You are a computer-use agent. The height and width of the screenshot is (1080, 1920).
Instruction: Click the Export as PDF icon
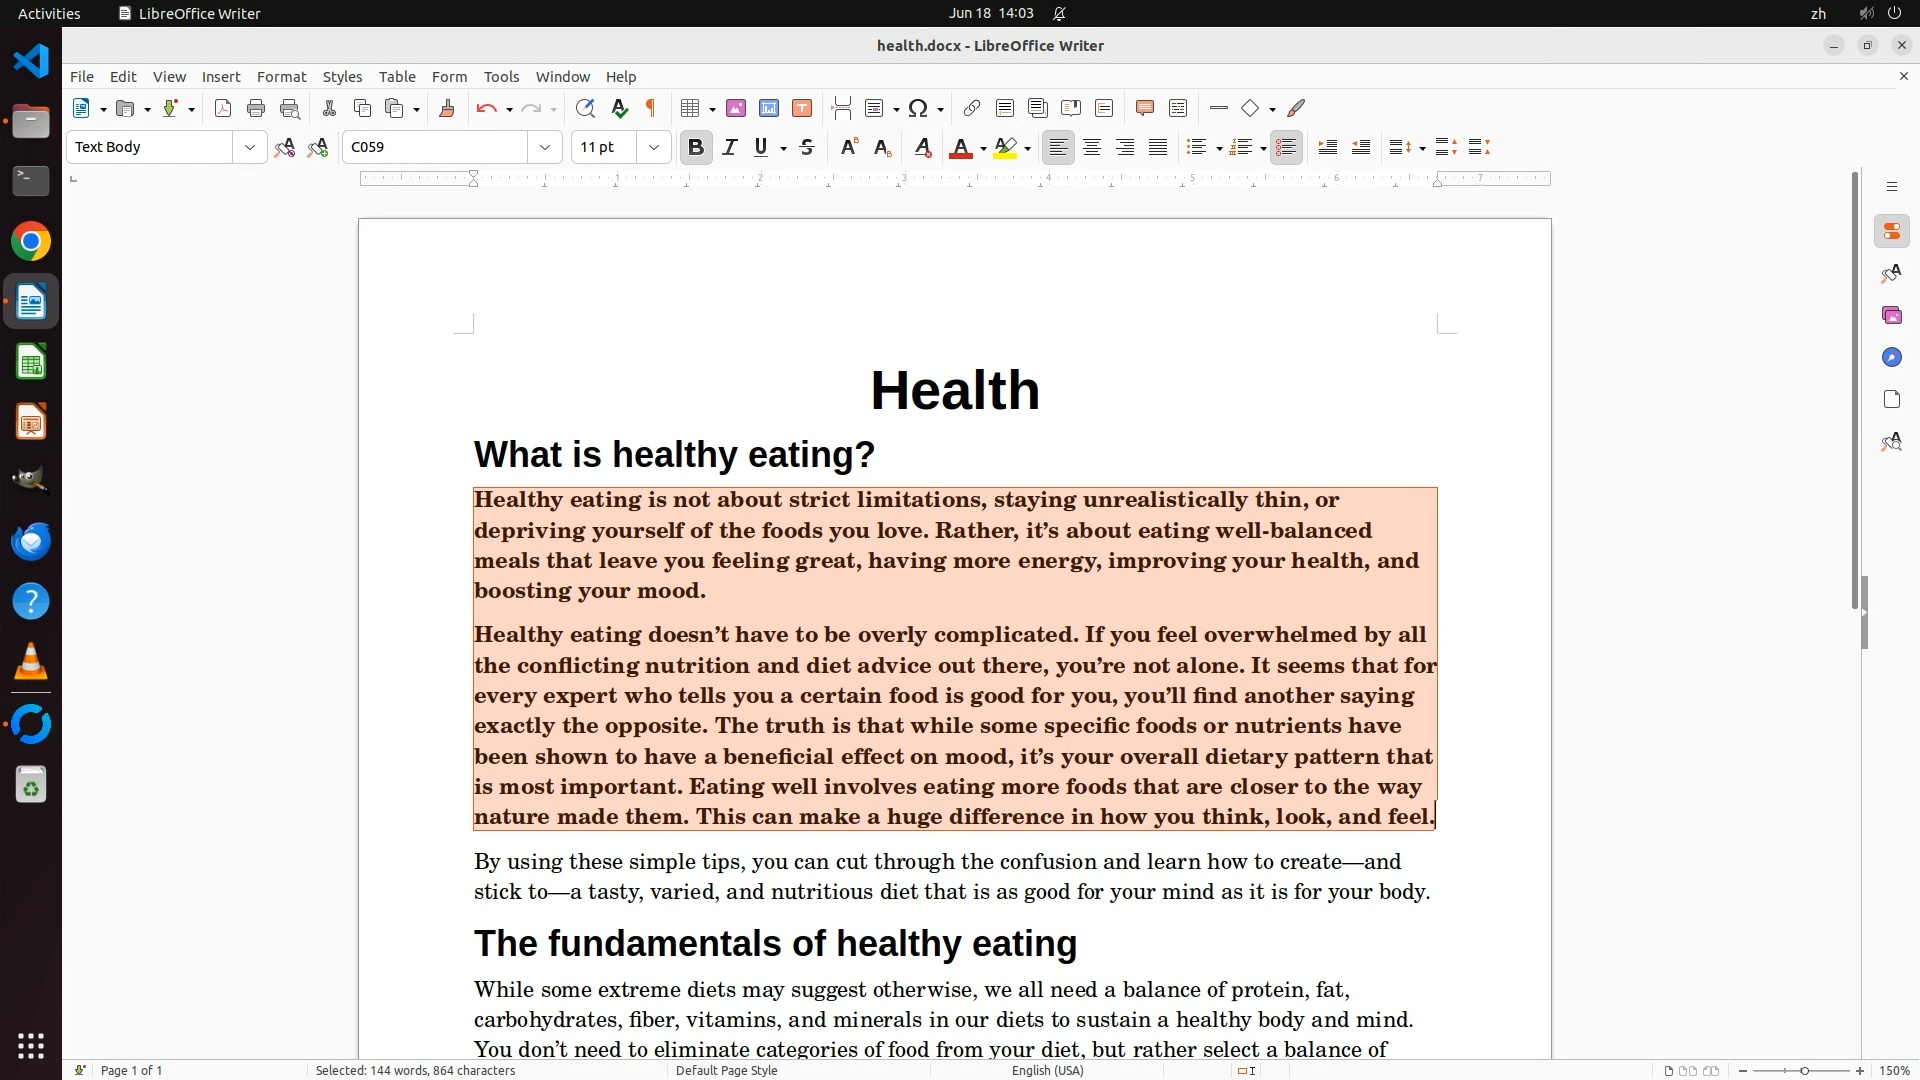(223, 109)
